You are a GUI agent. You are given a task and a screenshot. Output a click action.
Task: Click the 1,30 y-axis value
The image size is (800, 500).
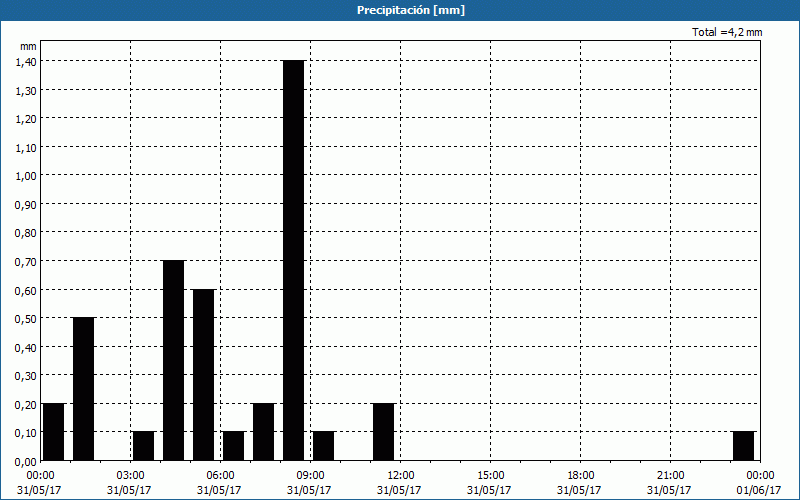pyautogui.click(x=26, y=90)
